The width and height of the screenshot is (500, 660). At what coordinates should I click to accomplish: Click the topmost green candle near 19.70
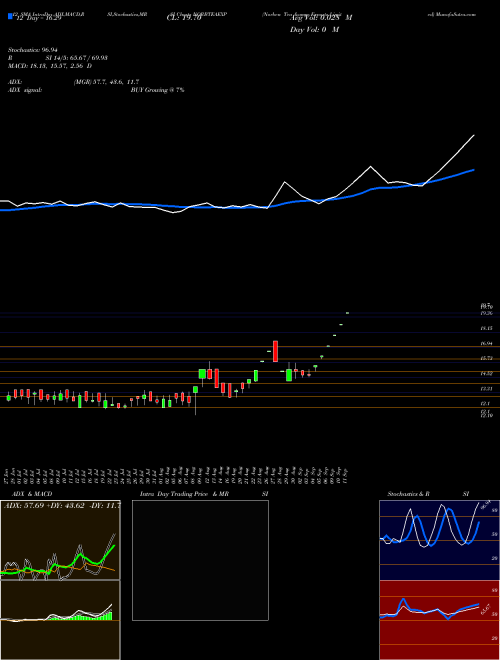click(x=347, y=313)
